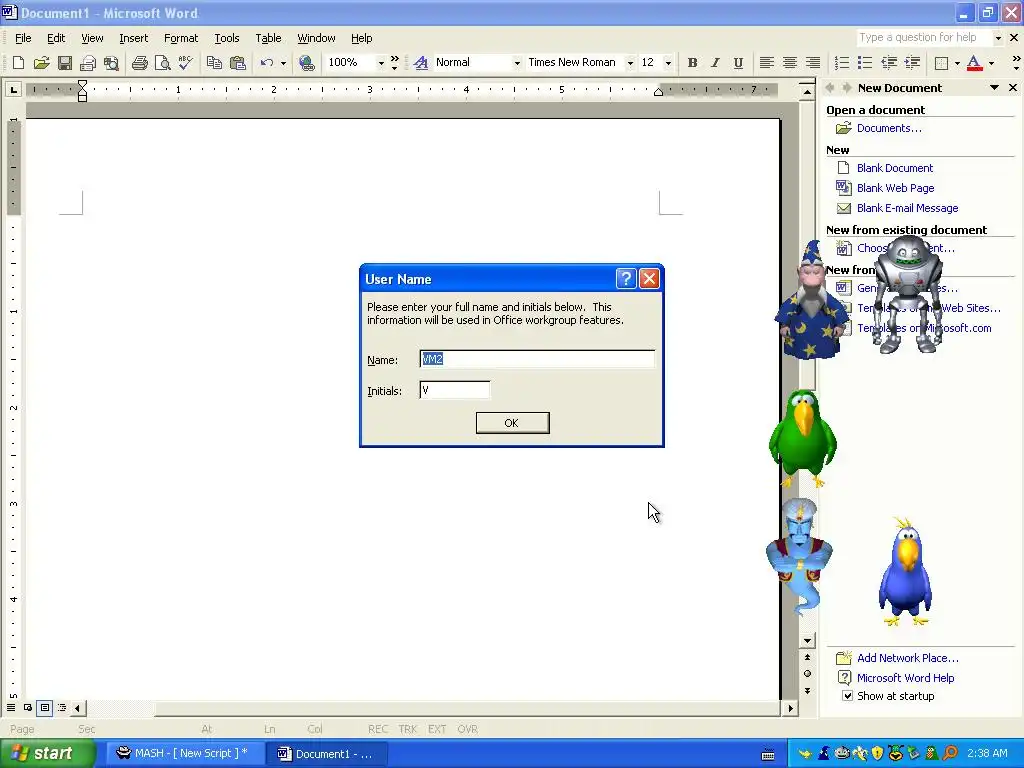The width and height of the screenshot is (1024, 768).
Task: Open the Tools menu
Action: tap(227, 38)
